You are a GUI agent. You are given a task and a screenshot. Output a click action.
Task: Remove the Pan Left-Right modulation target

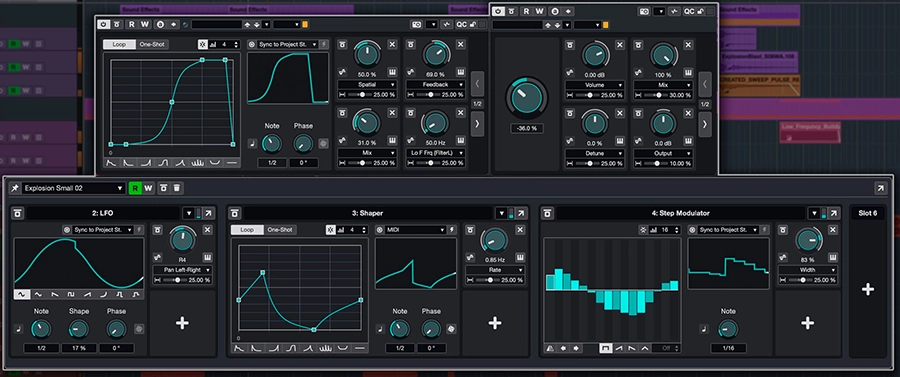207,230
